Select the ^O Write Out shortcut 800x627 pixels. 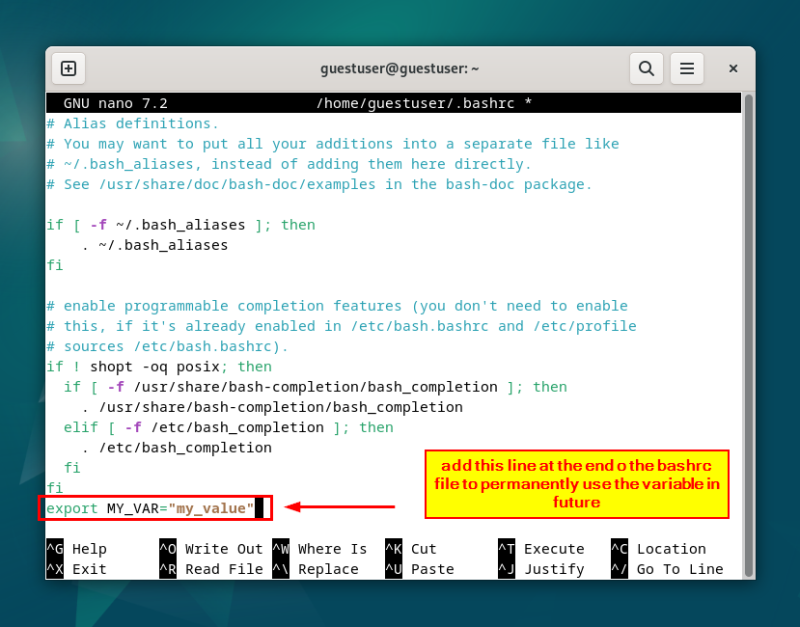(x=210, y=549)
